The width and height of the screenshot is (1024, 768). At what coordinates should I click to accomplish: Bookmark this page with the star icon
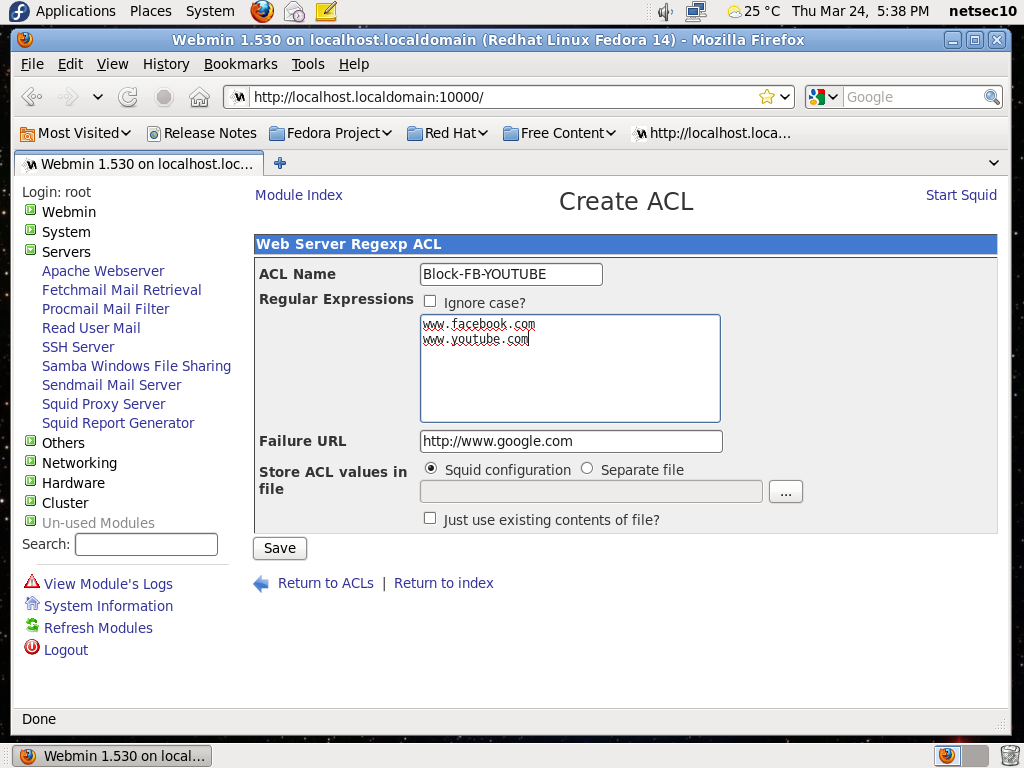(x=767, y=97)
